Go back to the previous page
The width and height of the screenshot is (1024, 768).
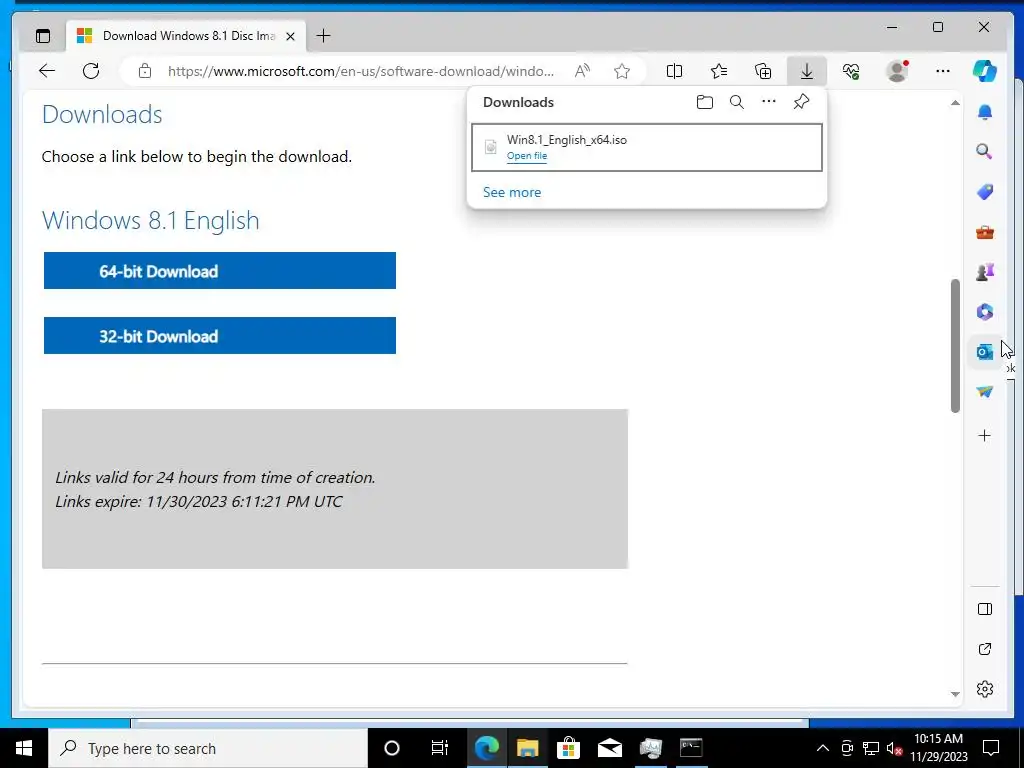(x=47, y=71)
